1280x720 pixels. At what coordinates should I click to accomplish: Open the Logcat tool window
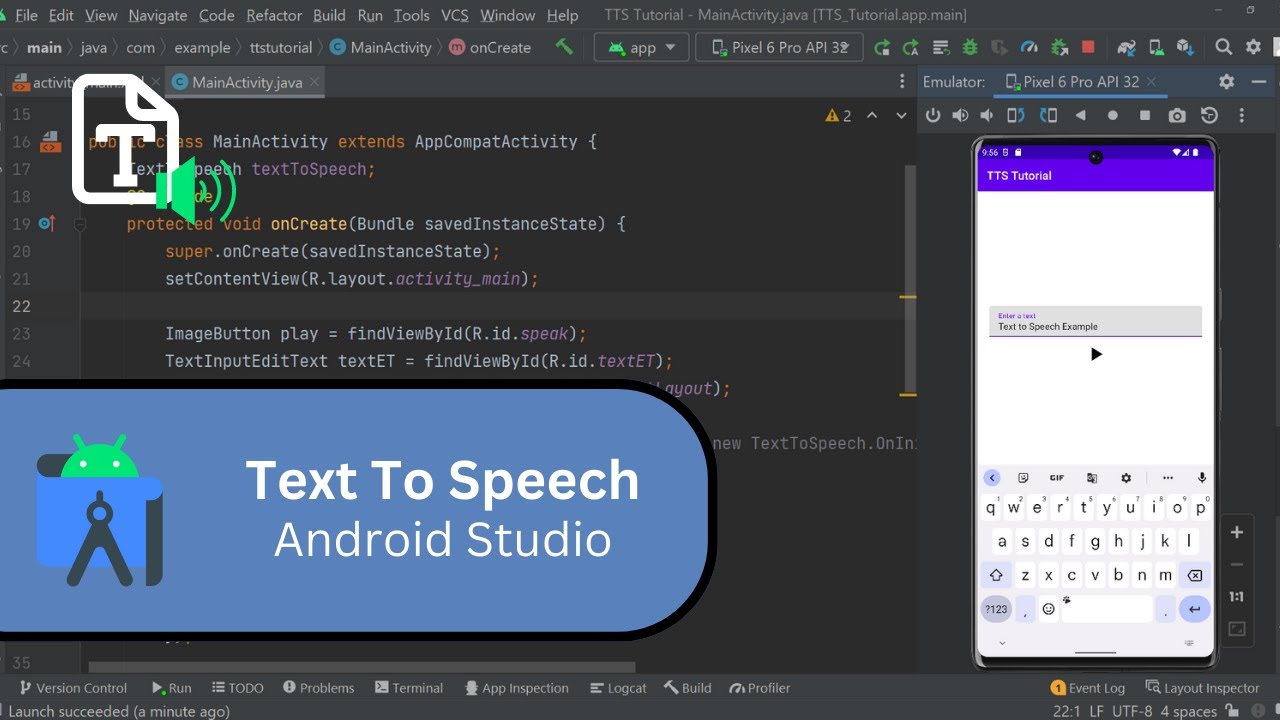click(618, 688)
